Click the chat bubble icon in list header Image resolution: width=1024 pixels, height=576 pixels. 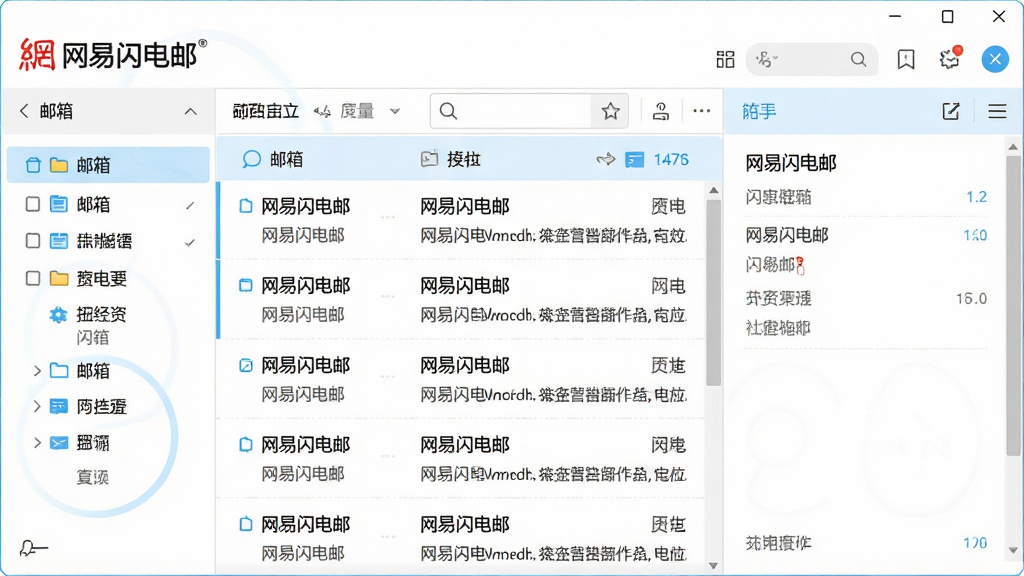pos(251,159)
